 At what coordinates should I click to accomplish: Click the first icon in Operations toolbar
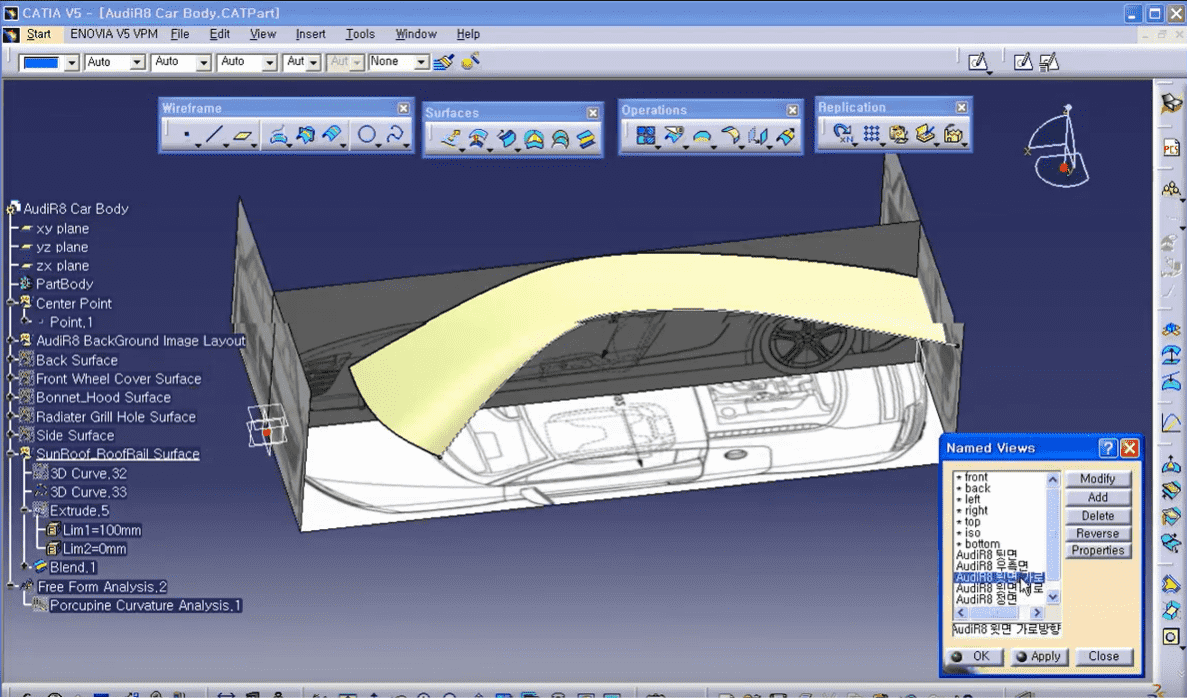click(646, 136)
